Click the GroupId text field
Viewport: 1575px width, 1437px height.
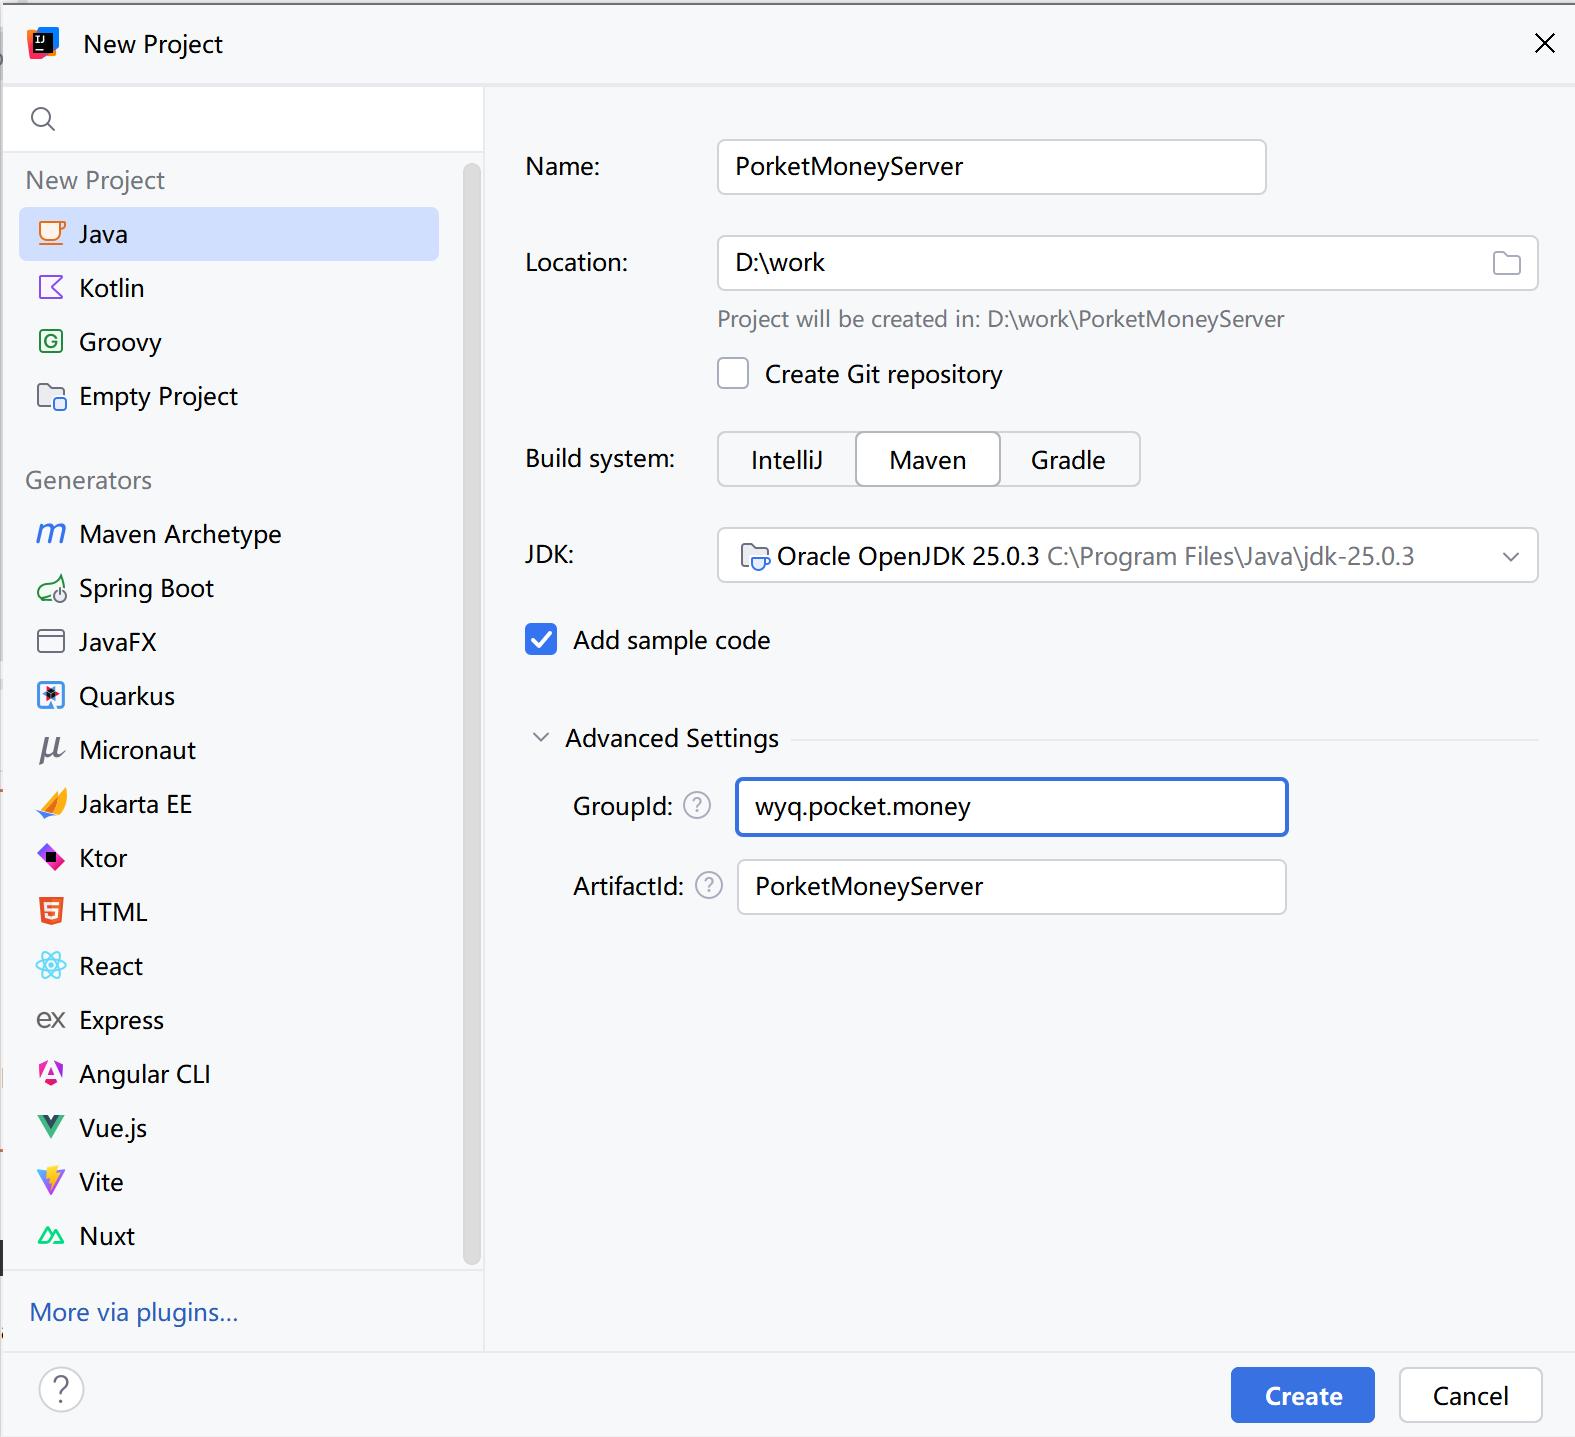click(x=1011, y=807)
